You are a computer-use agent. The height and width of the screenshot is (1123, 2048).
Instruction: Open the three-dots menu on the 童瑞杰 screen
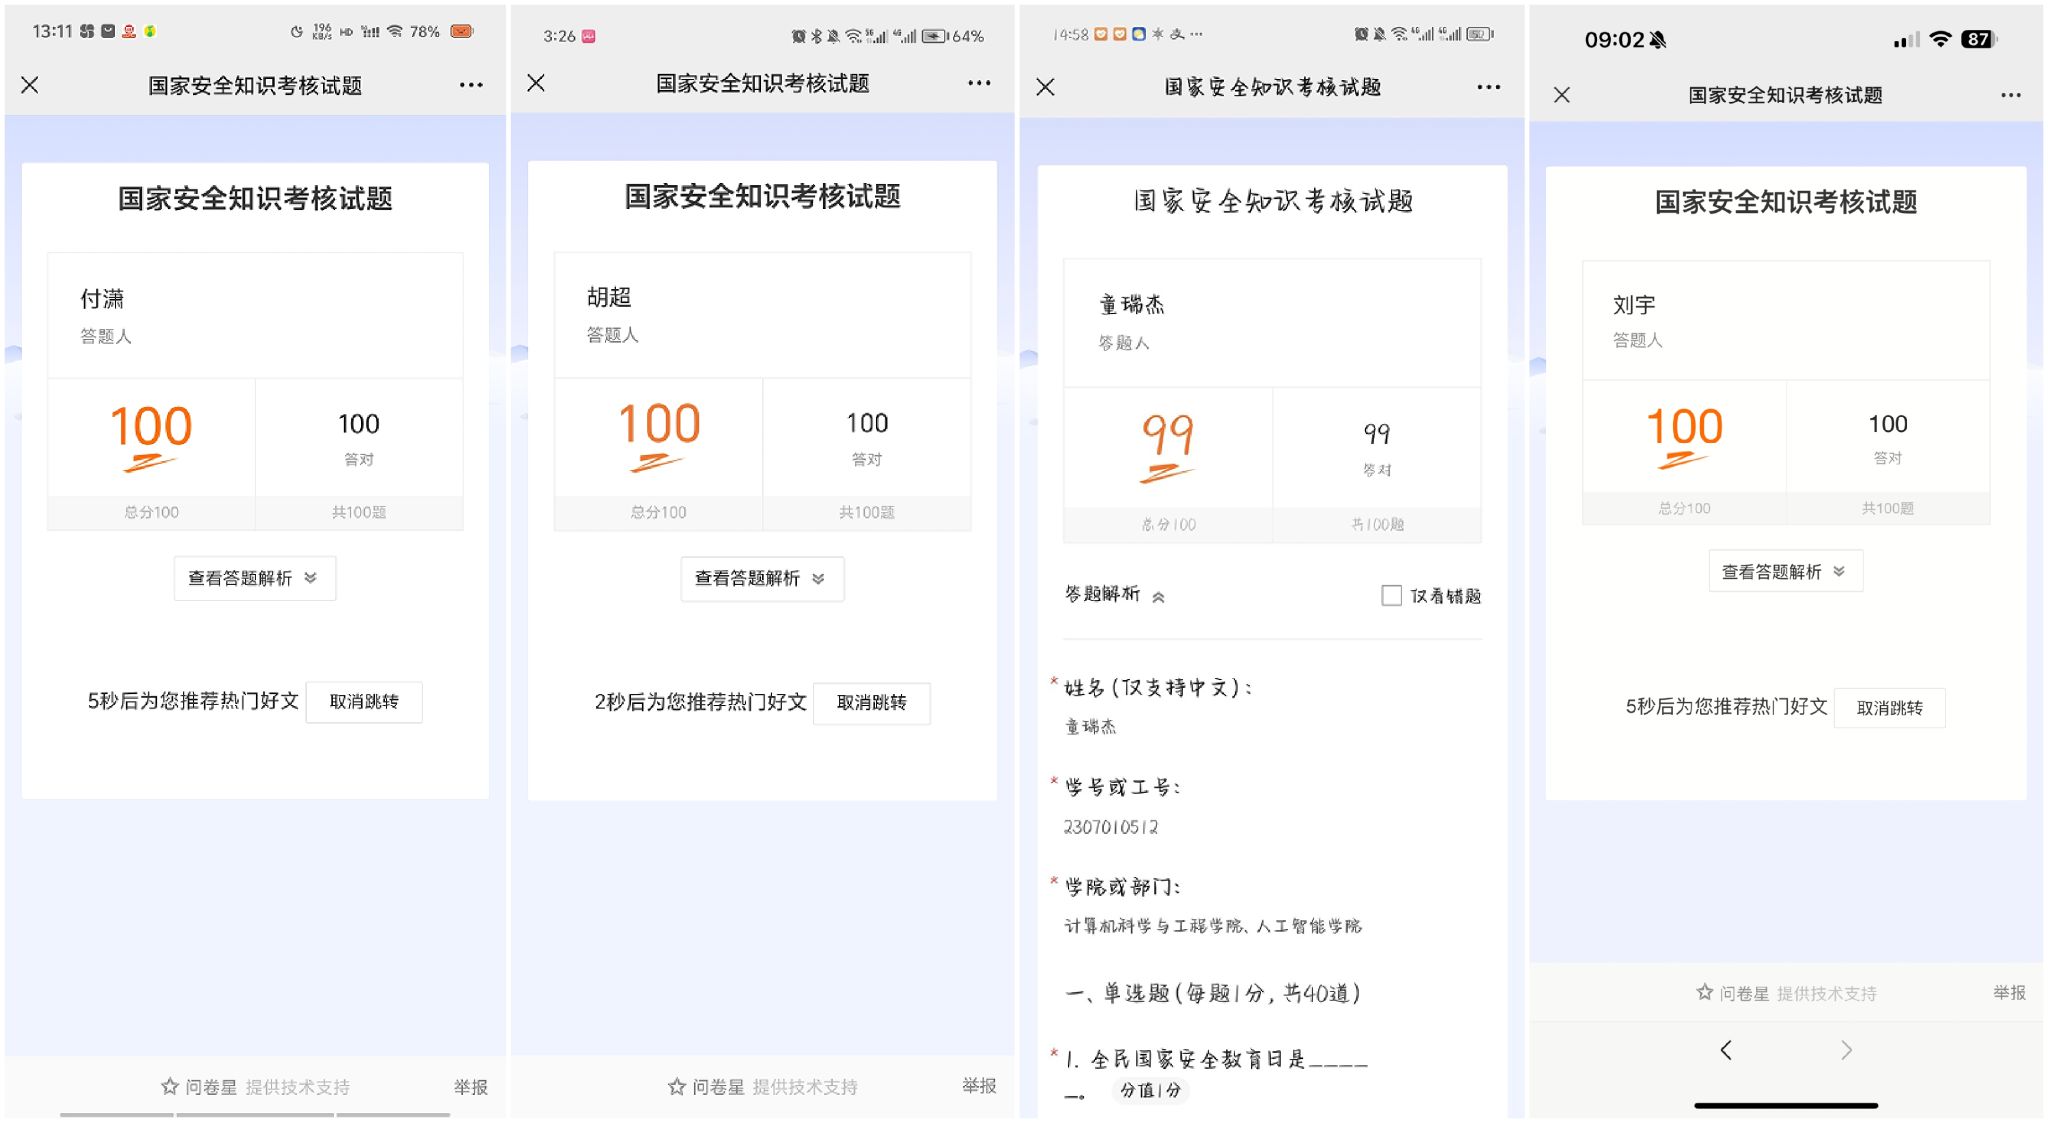coord(1488,87)
